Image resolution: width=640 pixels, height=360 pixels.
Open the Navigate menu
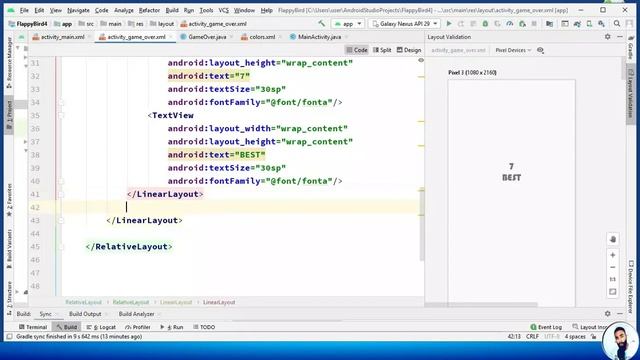pyautogui.click(x=78, y=10)
